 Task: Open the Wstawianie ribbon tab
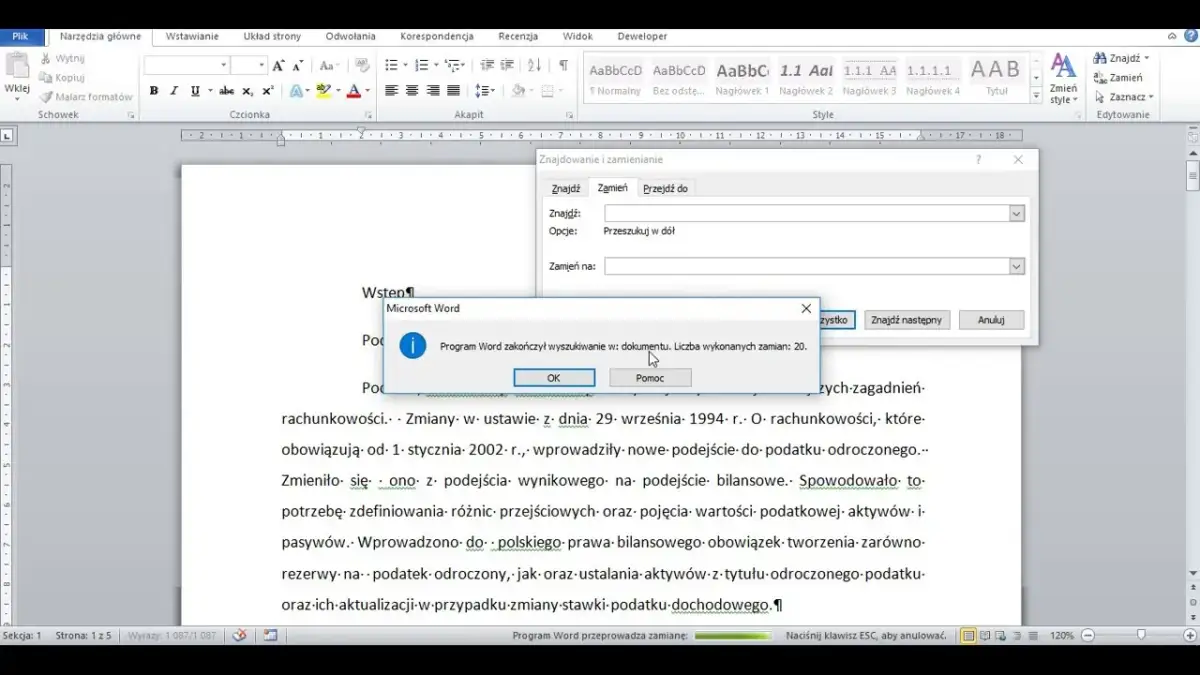point(191,36)
